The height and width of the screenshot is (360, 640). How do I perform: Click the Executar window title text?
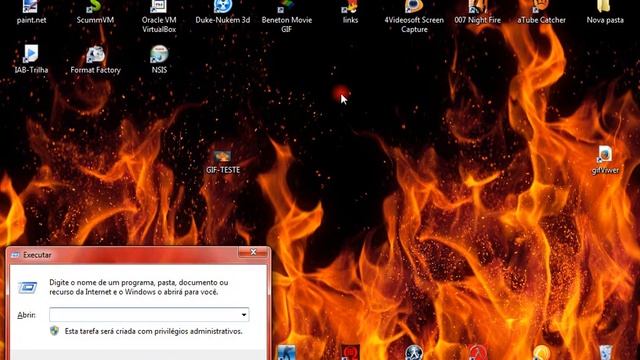point(37,255)
